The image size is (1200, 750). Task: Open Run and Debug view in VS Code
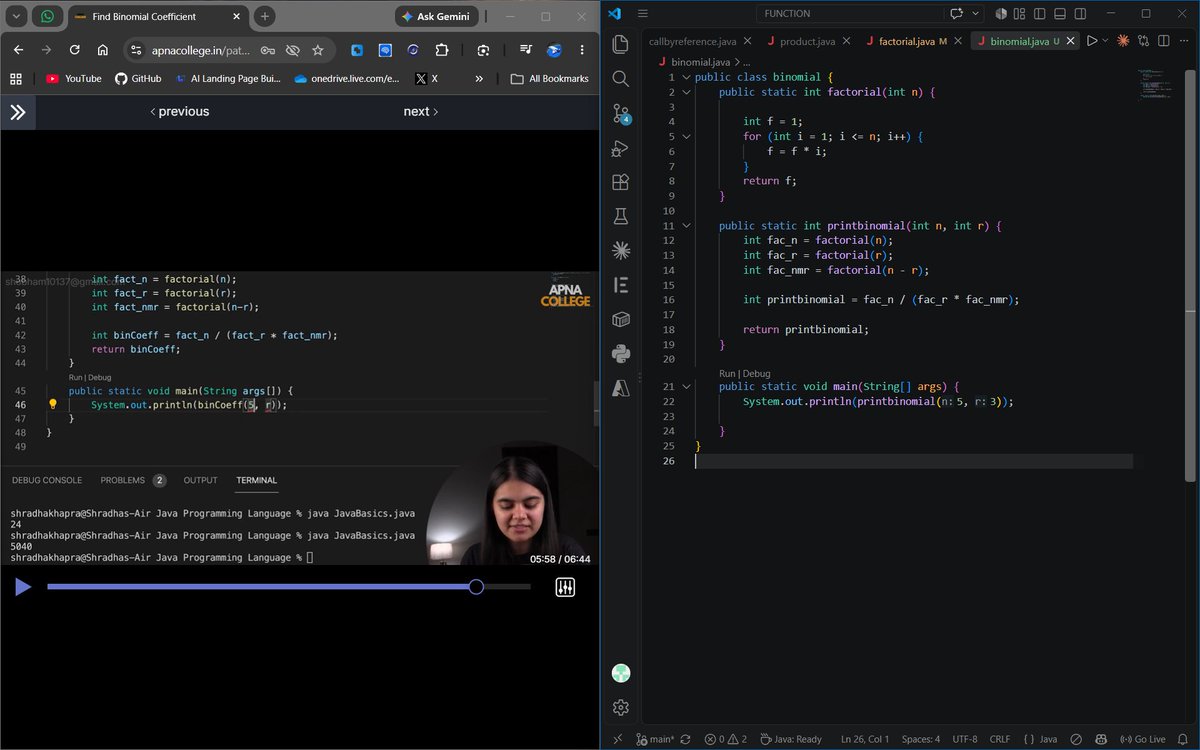pos(620,148)
